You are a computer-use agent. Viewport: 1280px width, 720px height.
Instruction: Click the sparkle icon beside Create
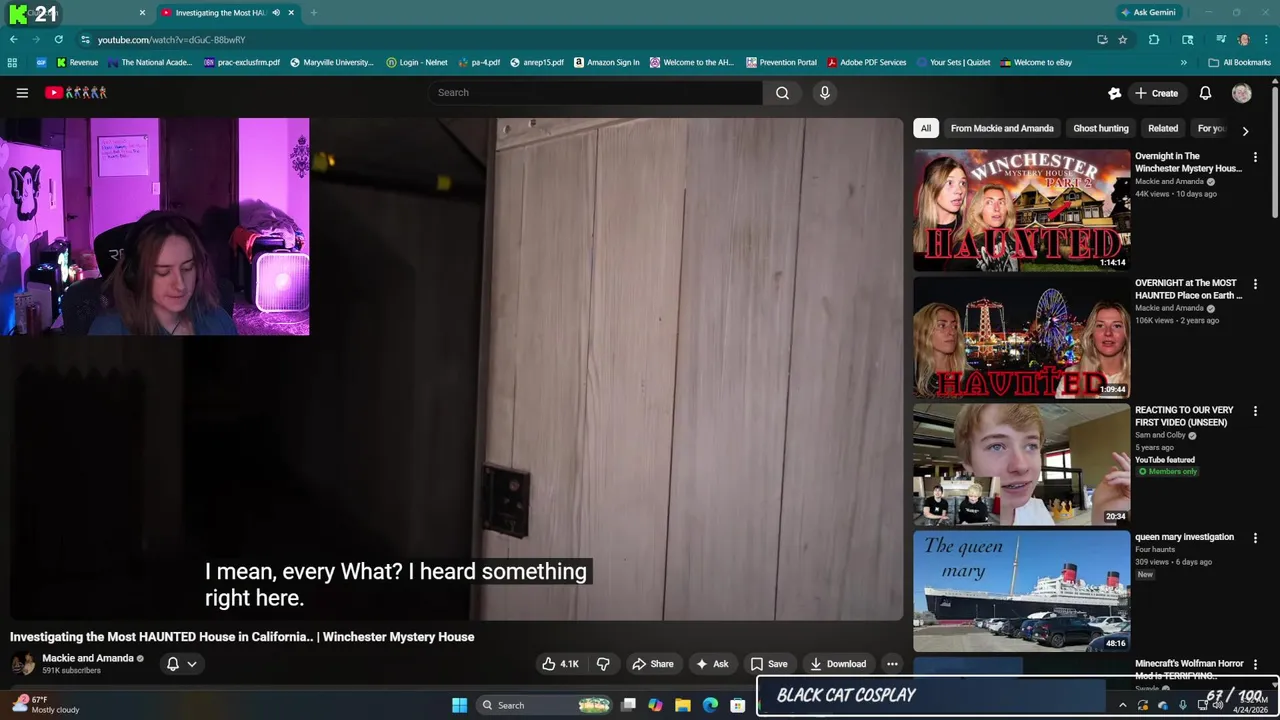[1114, 93]
